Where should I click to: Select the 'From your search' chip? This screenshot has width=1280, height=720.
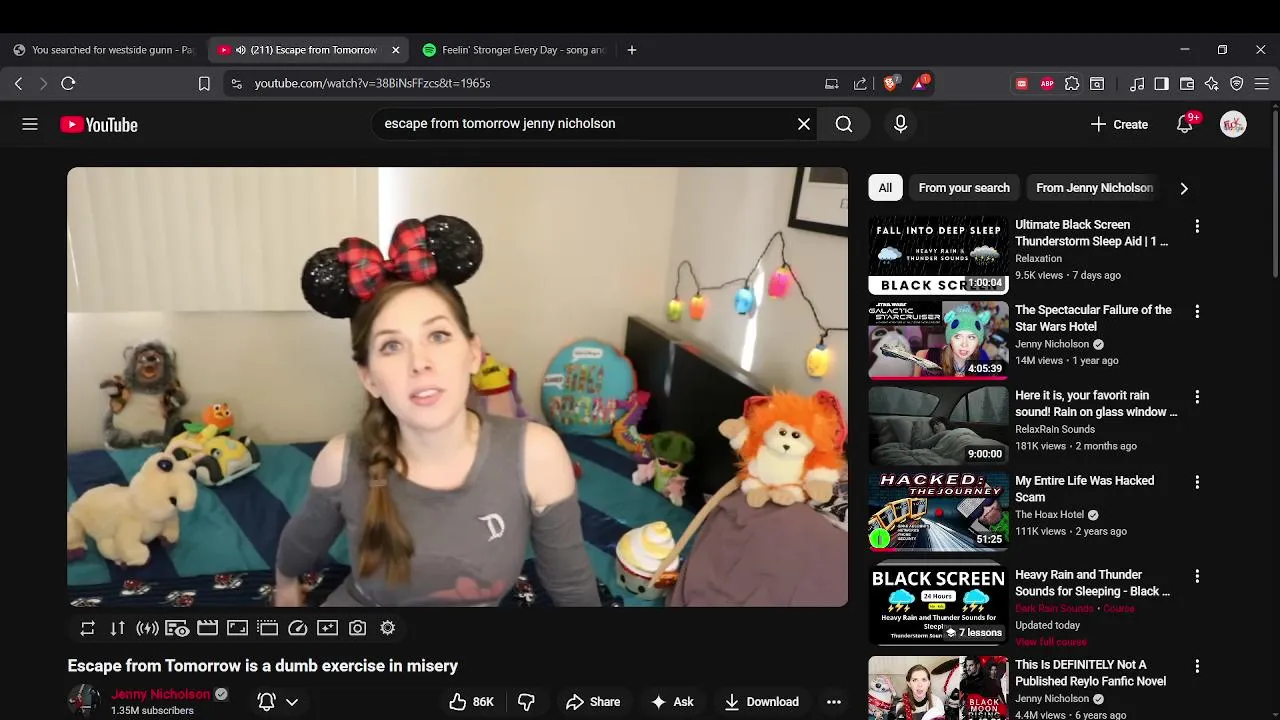[964, 188]
